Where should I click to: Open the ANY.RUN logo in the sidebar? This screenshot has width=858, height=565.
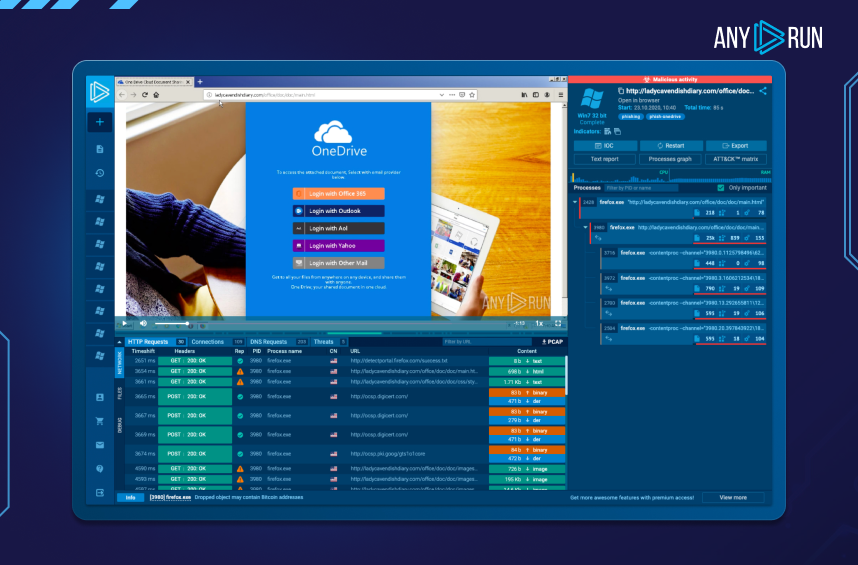[100, 92]
